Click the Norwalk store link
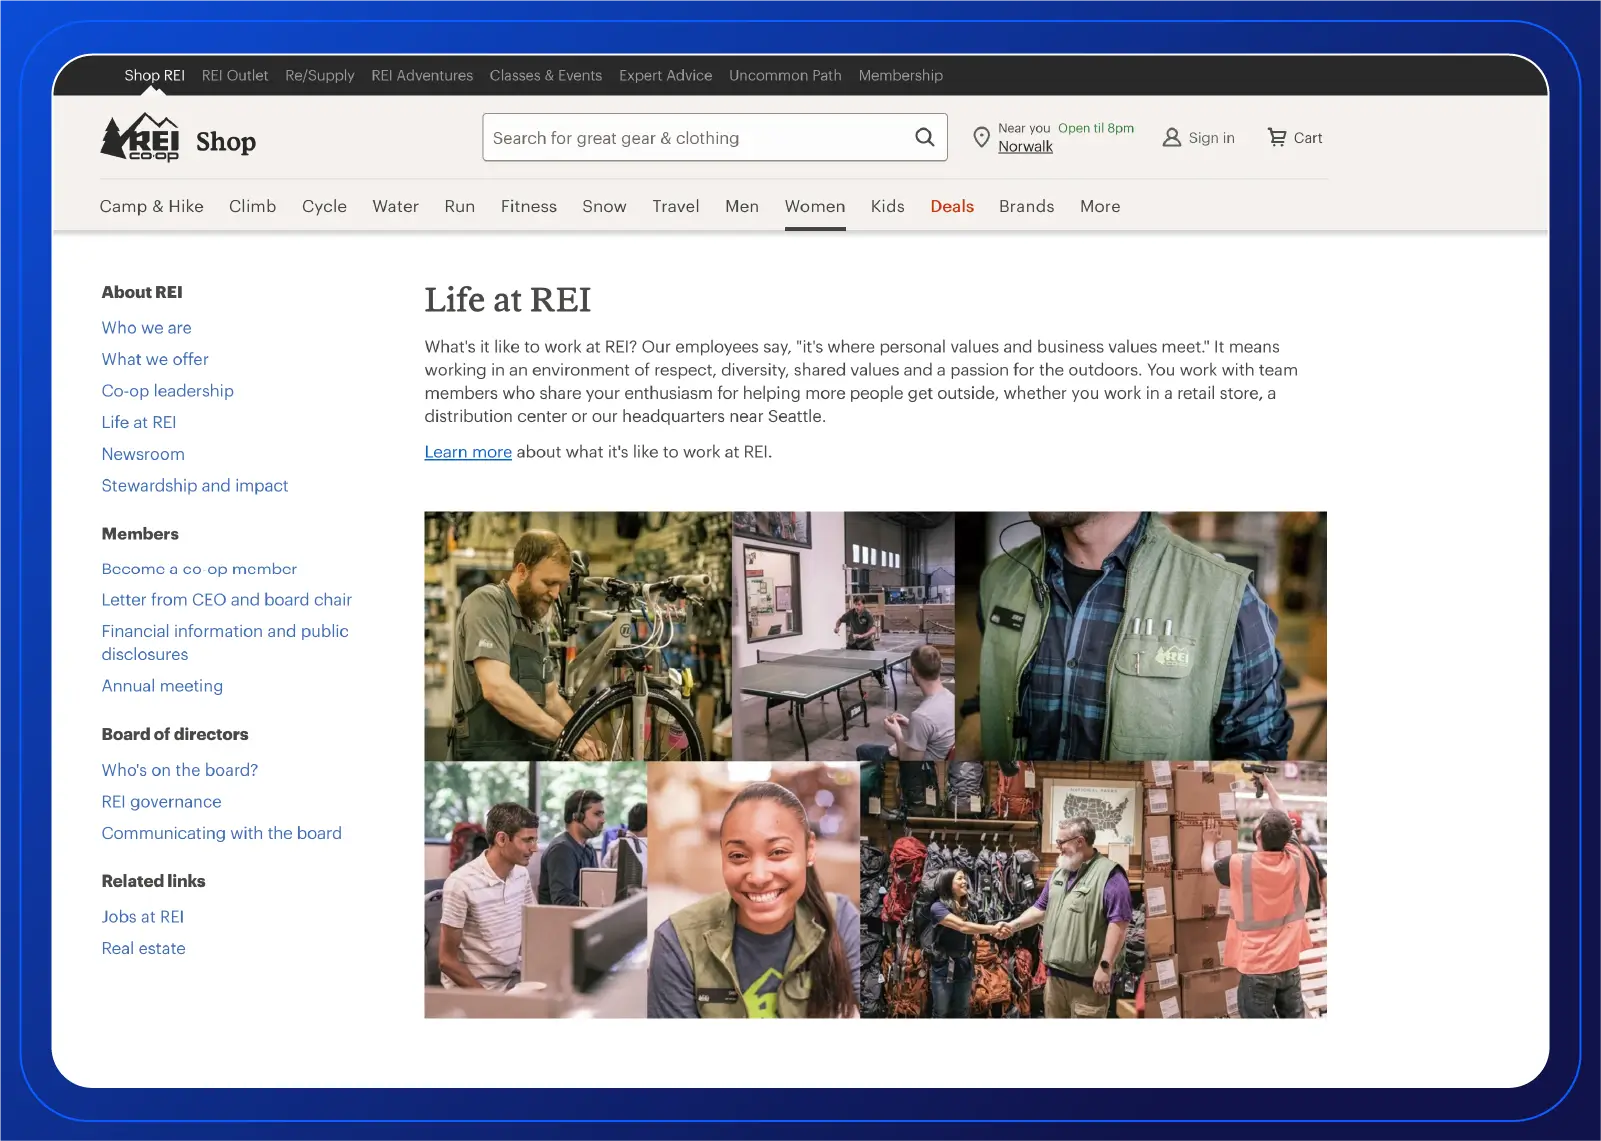The image size is (1601, 1141). (x=1025, y=146)
